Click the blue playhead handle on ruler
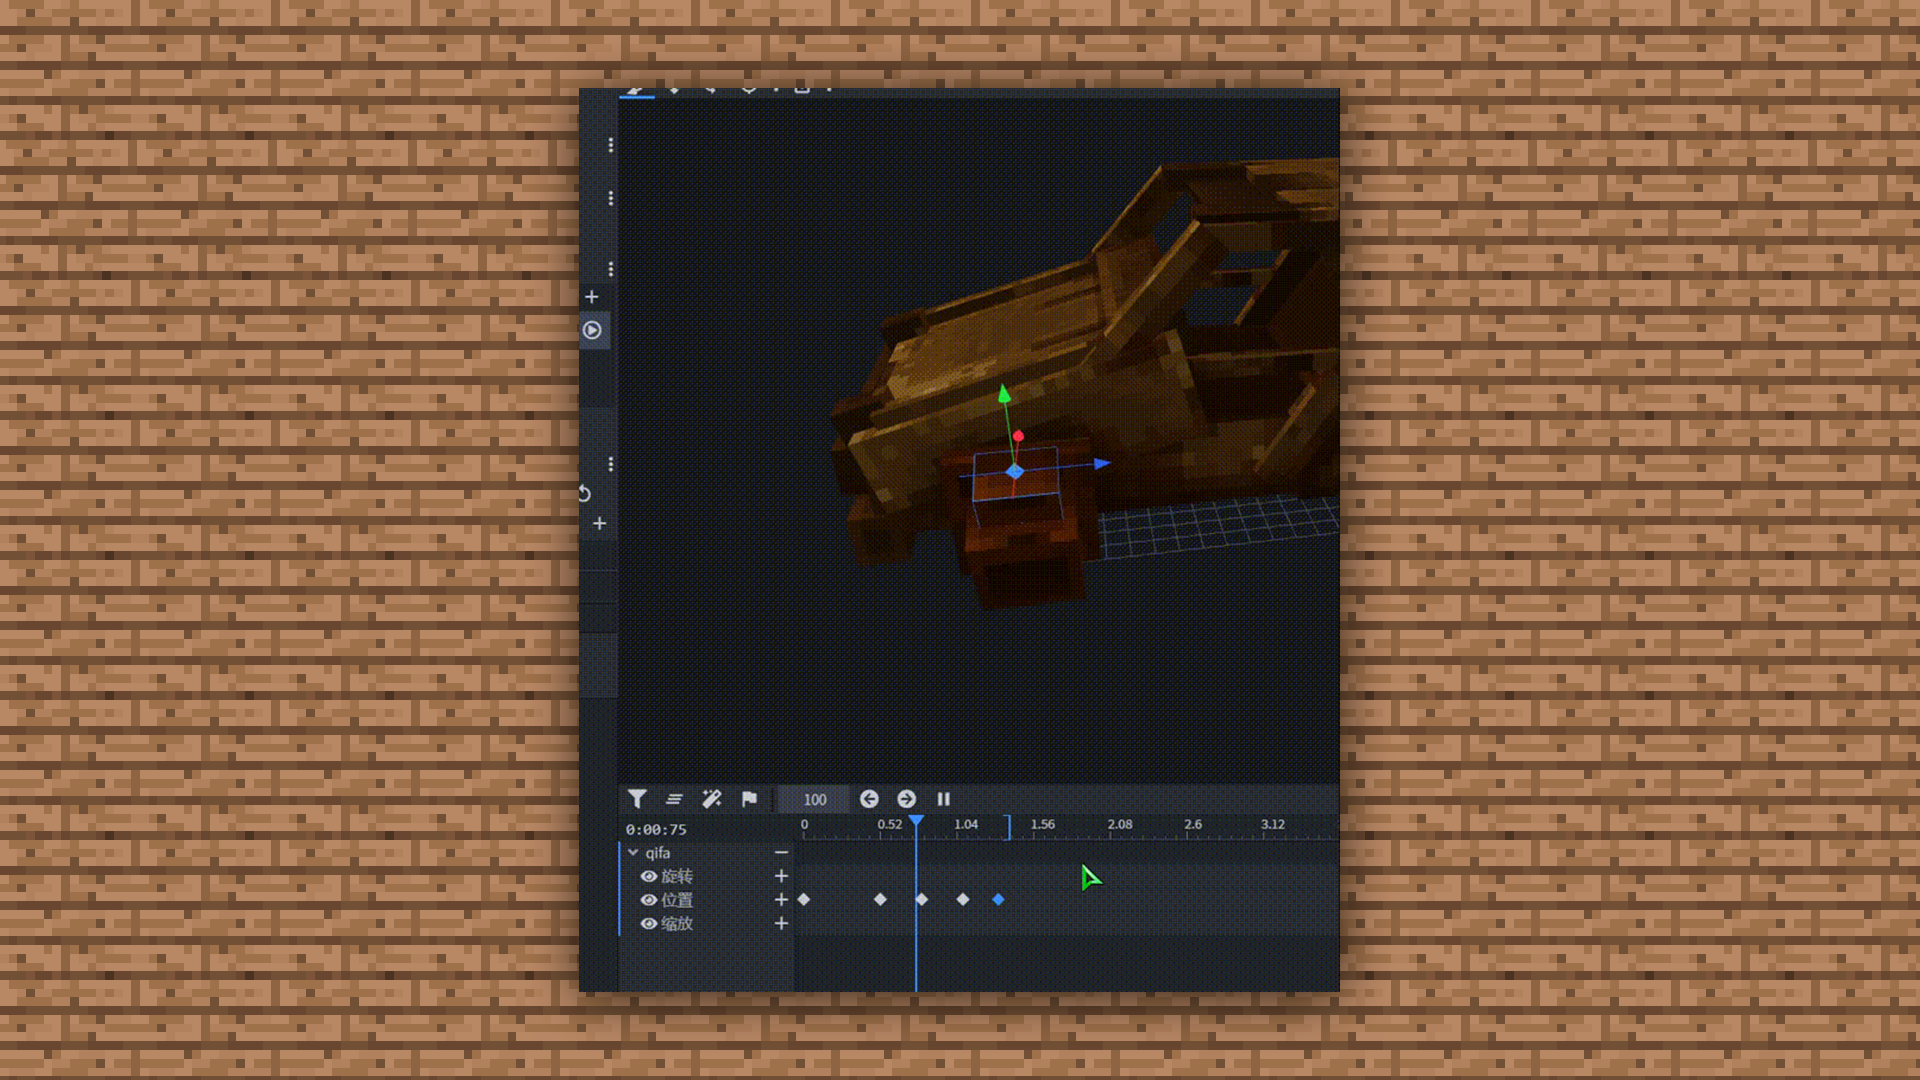 916,821
